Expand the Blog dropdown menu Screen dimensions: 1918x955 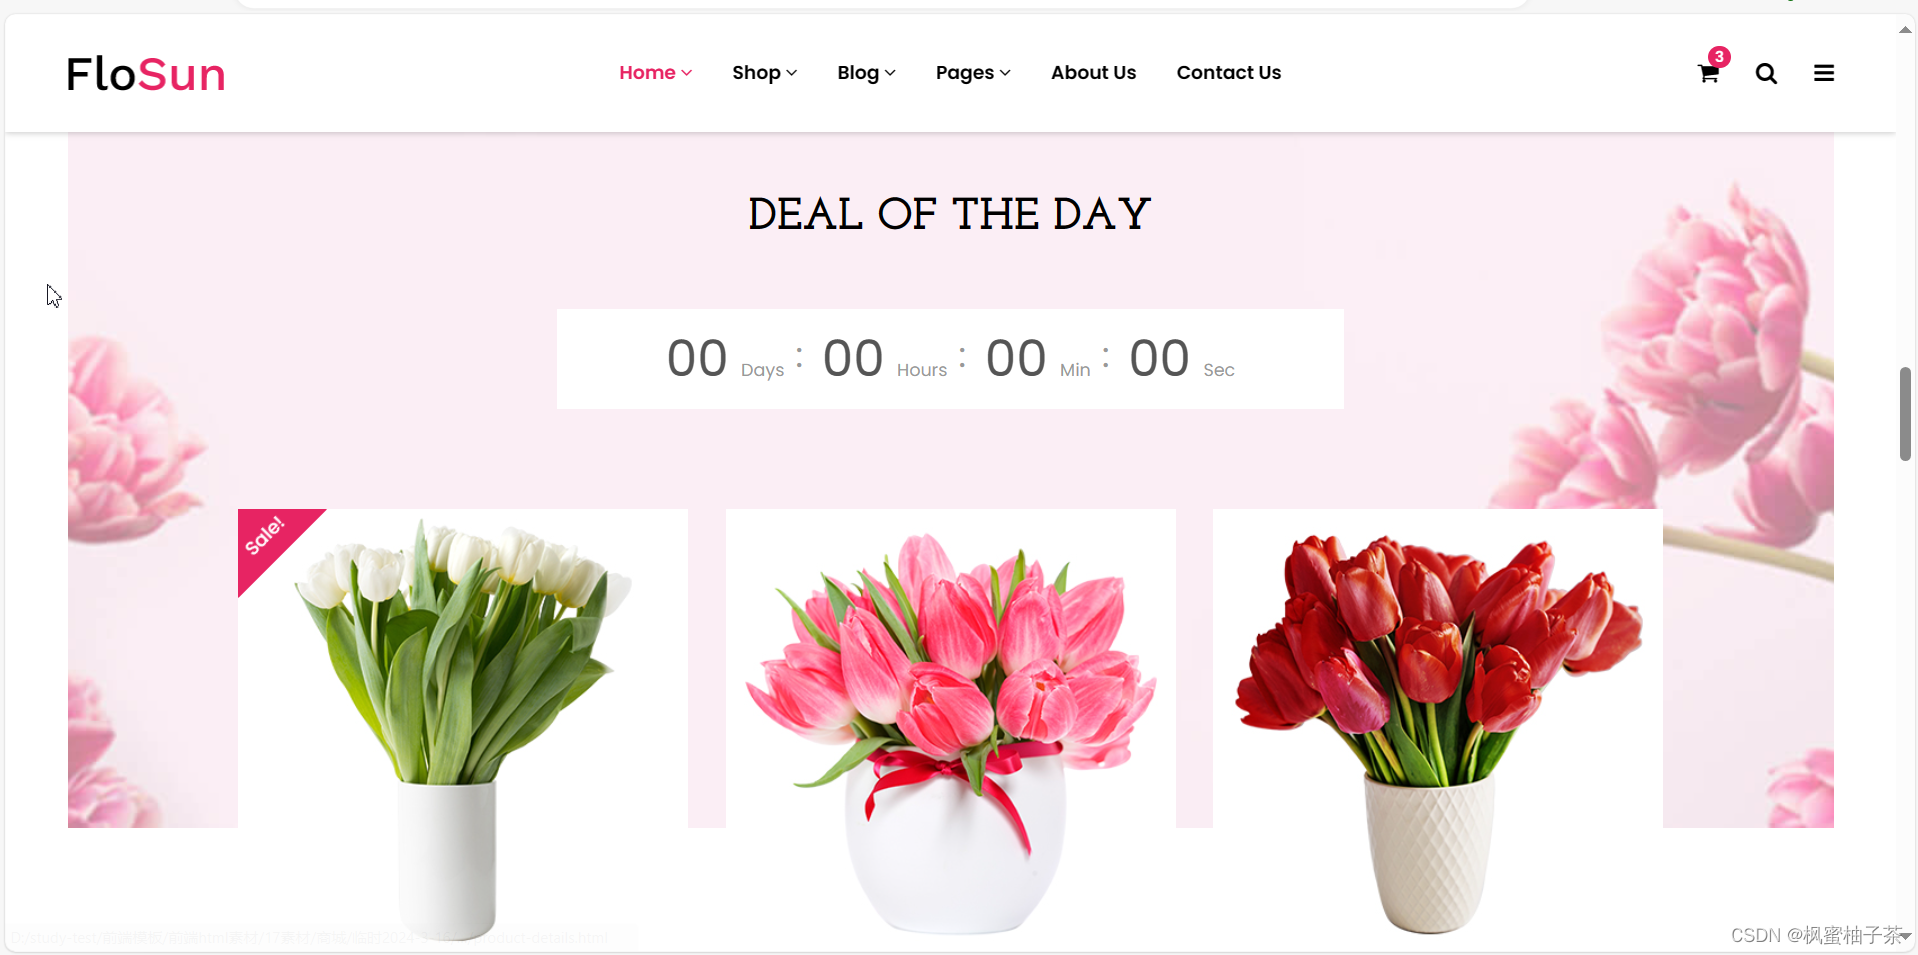tap(866, 73)
